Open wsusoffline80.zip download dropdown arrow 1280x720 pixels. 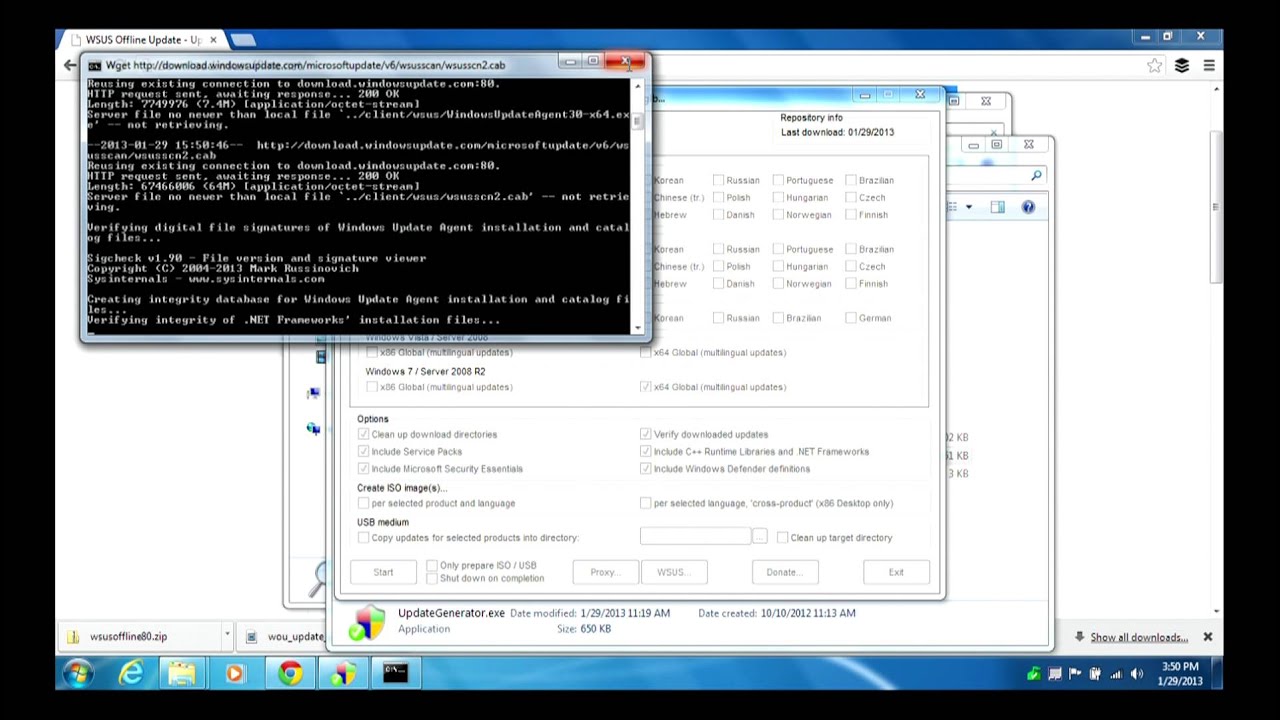coord(227,636)
